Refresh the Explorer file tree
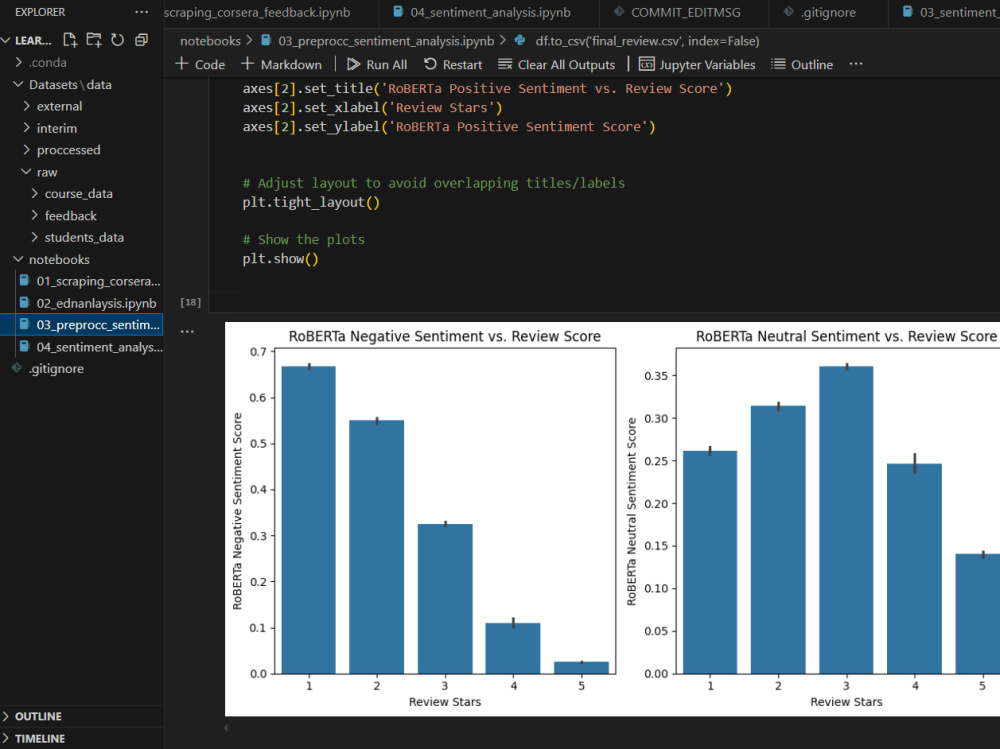The height and width of the screenshot is (749, 1000). (x=117, y=40)
